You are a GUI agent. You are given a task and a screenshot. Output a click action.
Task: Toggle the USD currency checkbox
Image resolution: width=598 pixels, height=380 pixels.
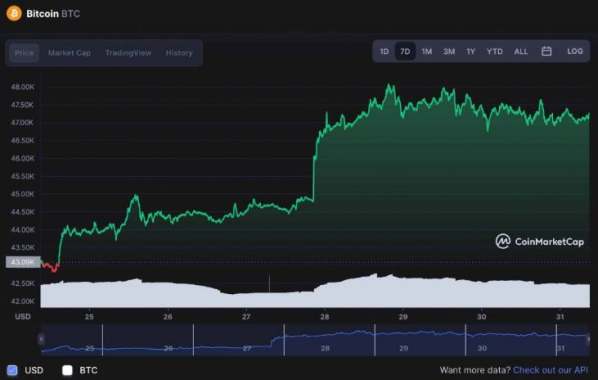[x=12, y=370]
